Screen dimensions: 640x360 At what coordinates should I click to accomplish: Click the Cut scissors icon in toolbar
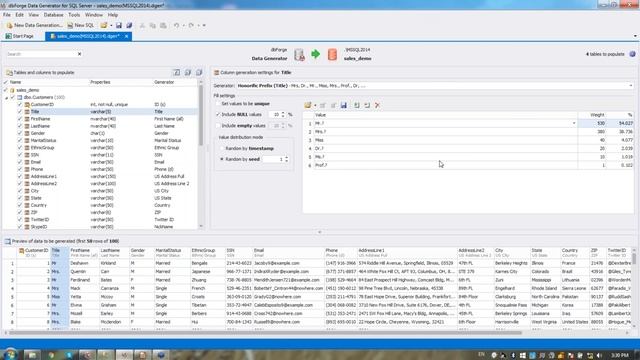tap(142, 25)
